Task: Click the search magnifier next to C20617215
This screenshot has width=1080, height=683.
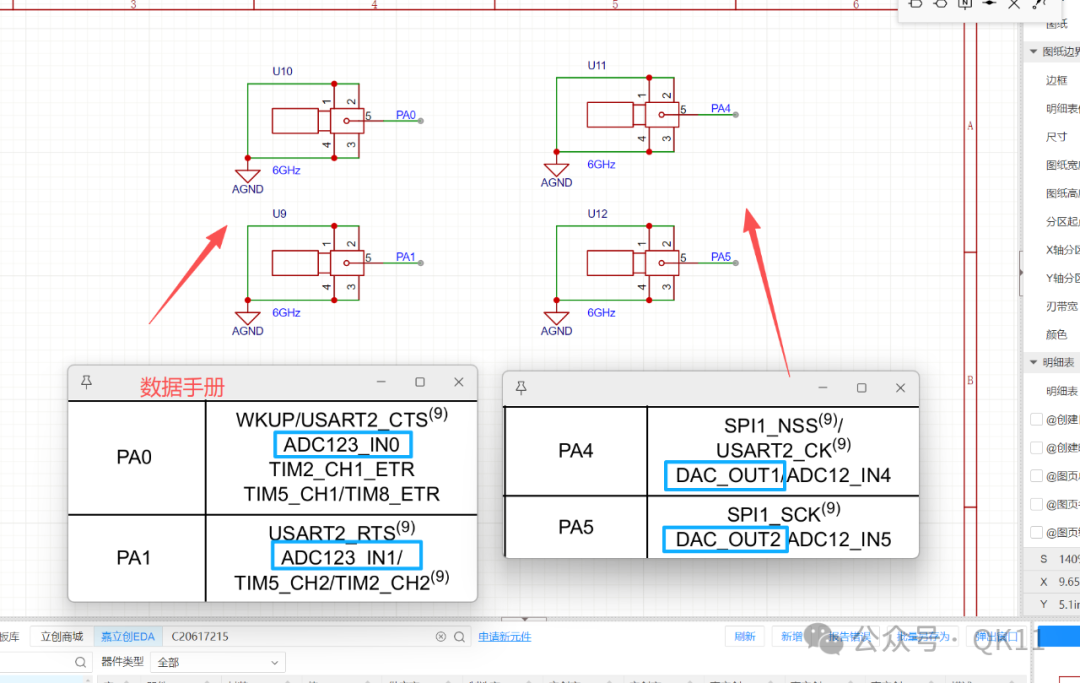Action: point(459,637)
